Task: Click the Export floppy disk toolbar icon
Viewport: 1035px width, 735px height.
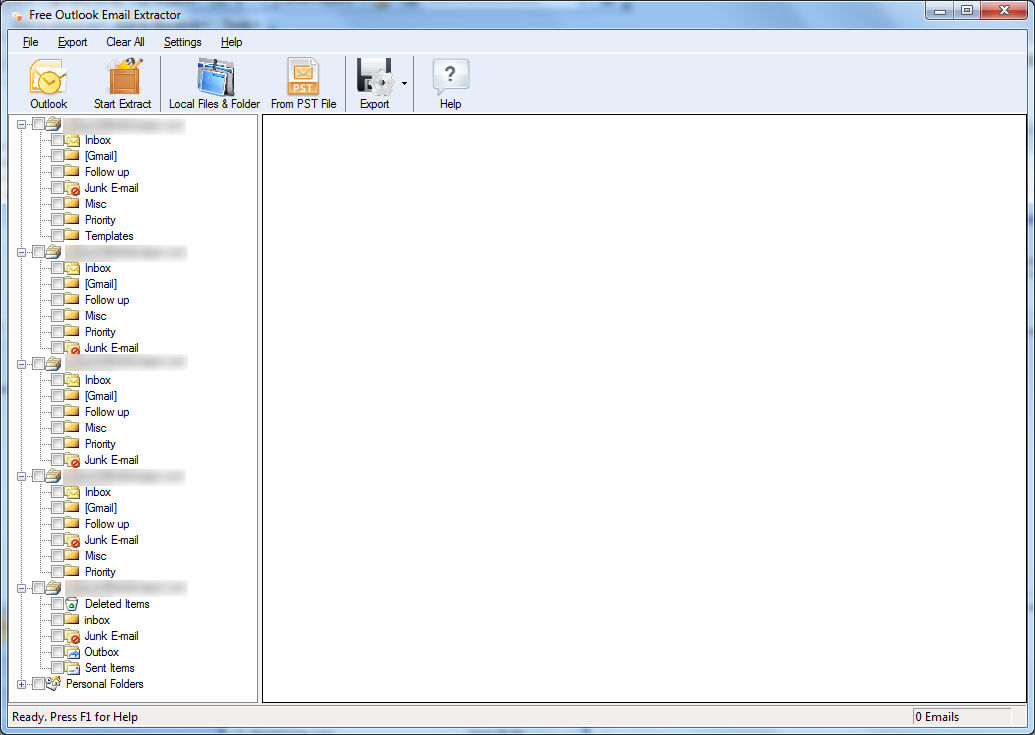Action: tap(374, 77)
